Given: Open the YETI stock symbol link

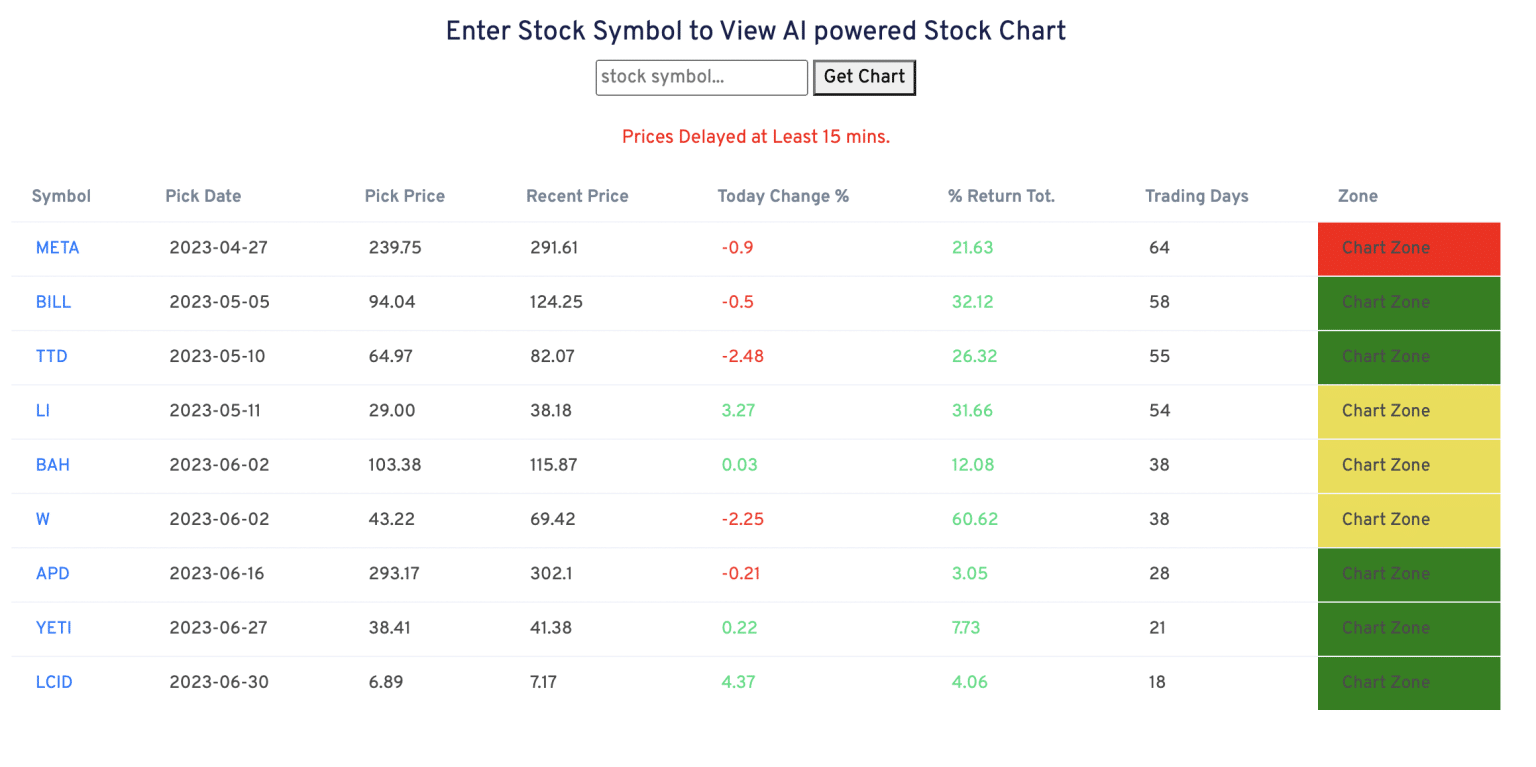Looking at the screenshot, I should pos(53,628).
